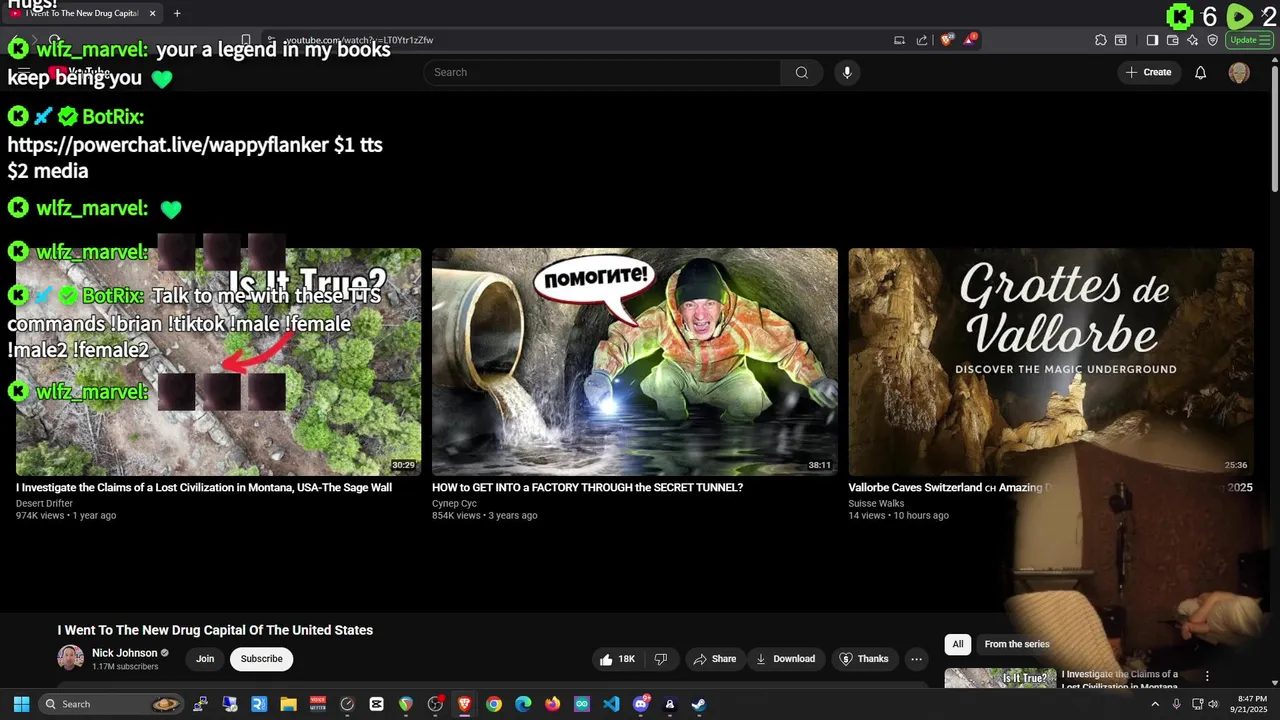Open the more actions three-dot menu
This screenshot has width=1280, height=720.
pos(916,659)
